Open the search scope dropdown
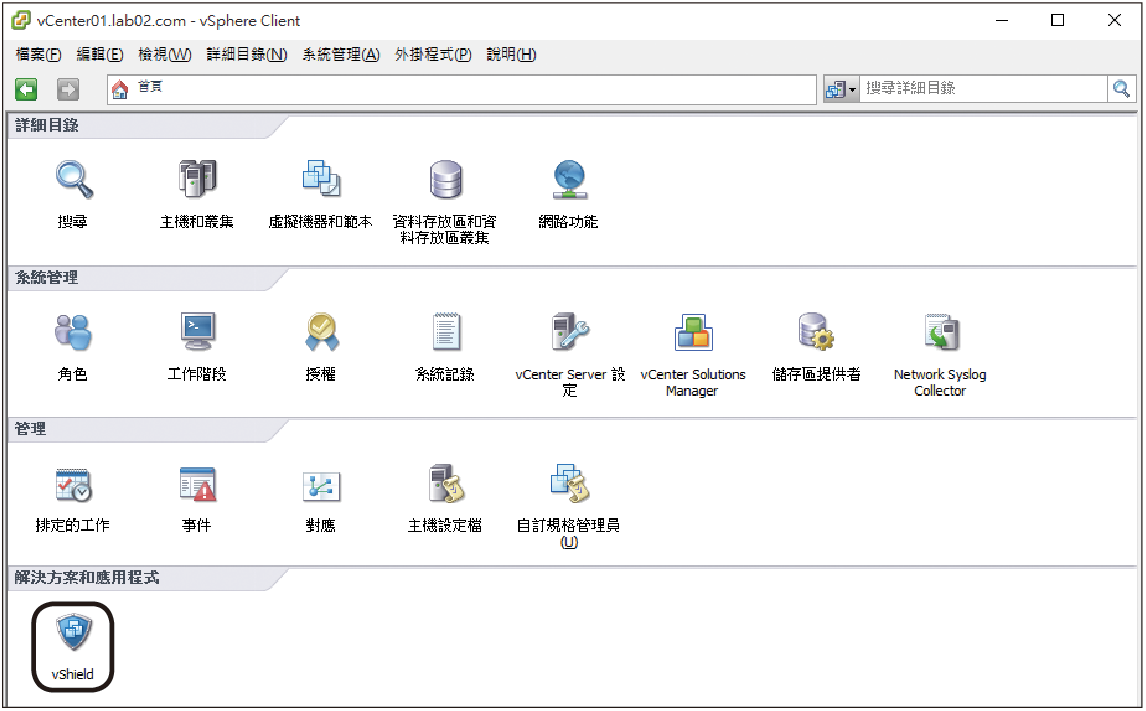The image size is (1146, 711). point(841,89)
